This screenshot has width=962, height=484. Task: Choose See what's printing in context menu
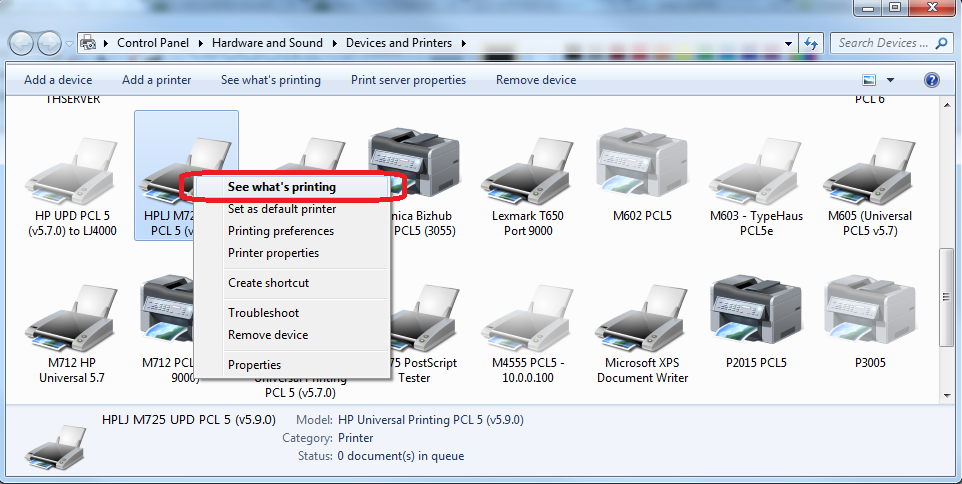point(281,187)
